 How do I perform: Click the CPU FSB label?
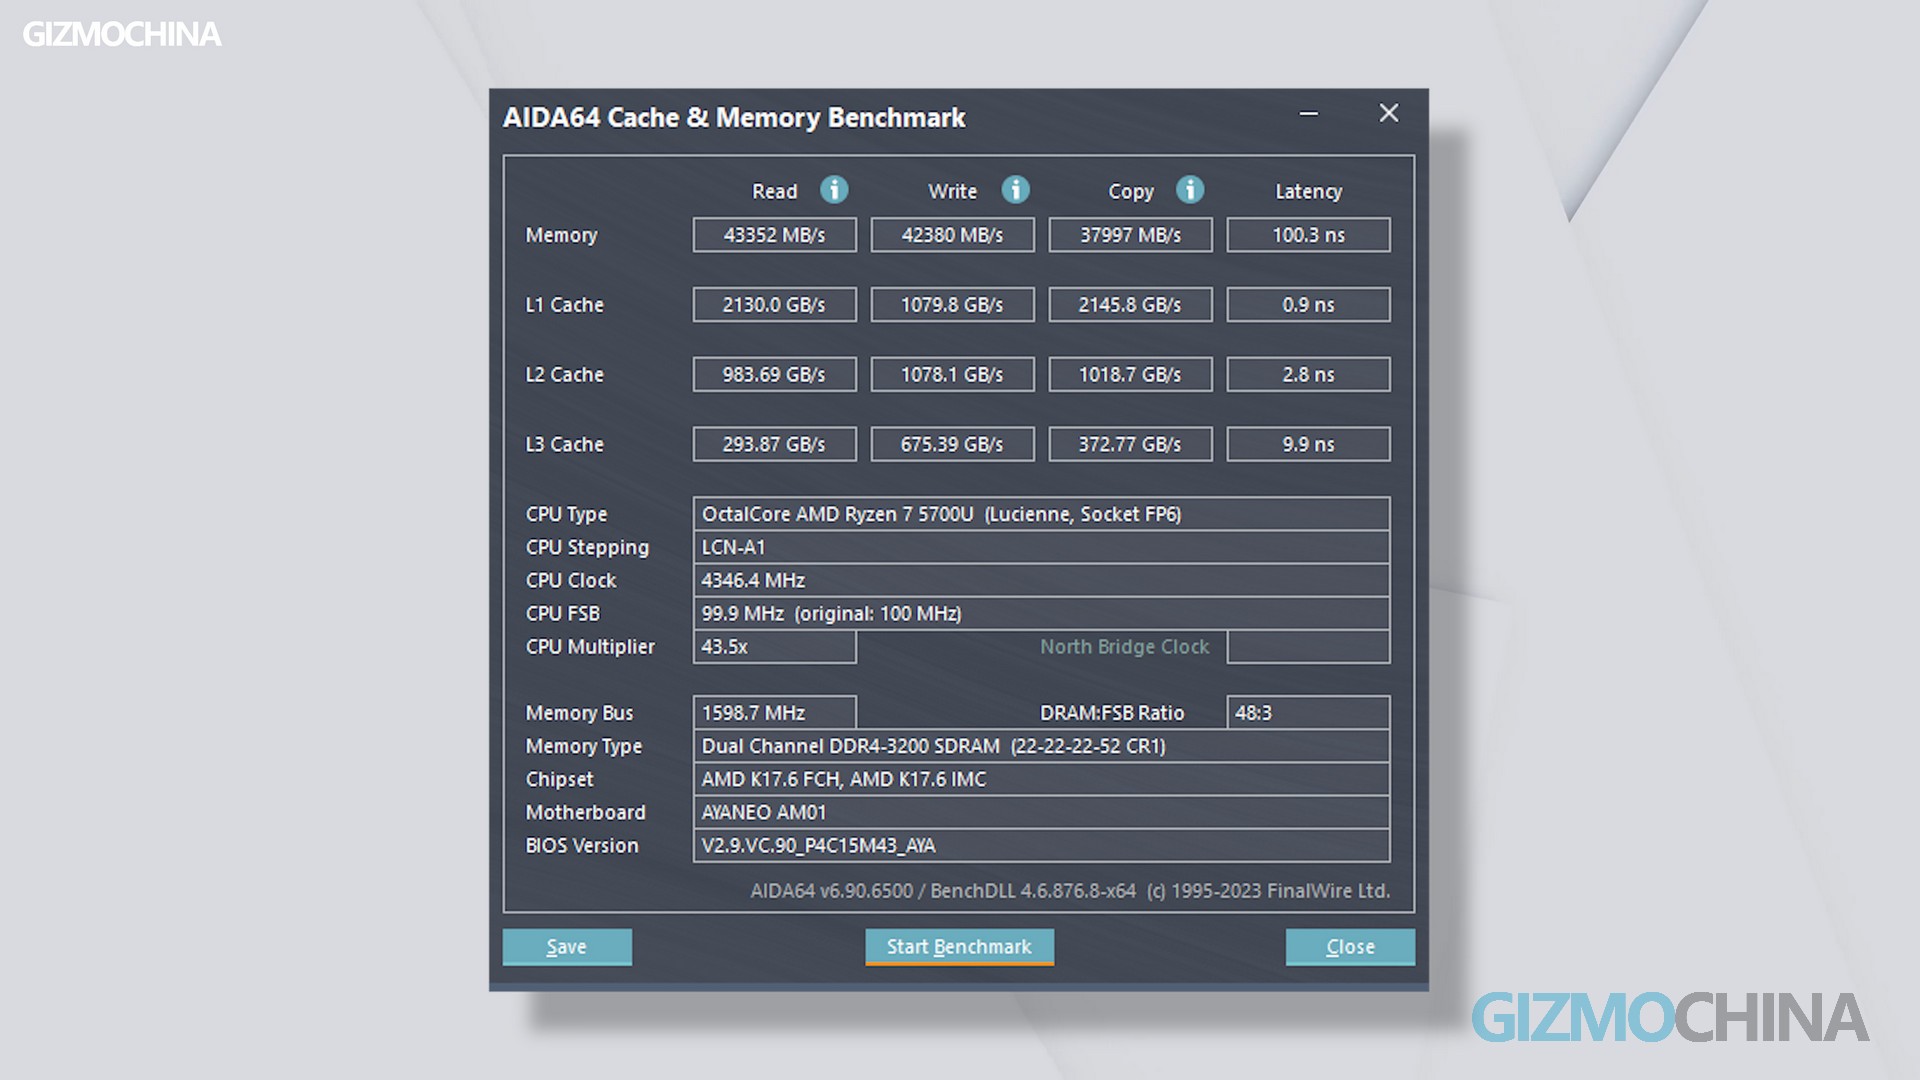[562, 613]
